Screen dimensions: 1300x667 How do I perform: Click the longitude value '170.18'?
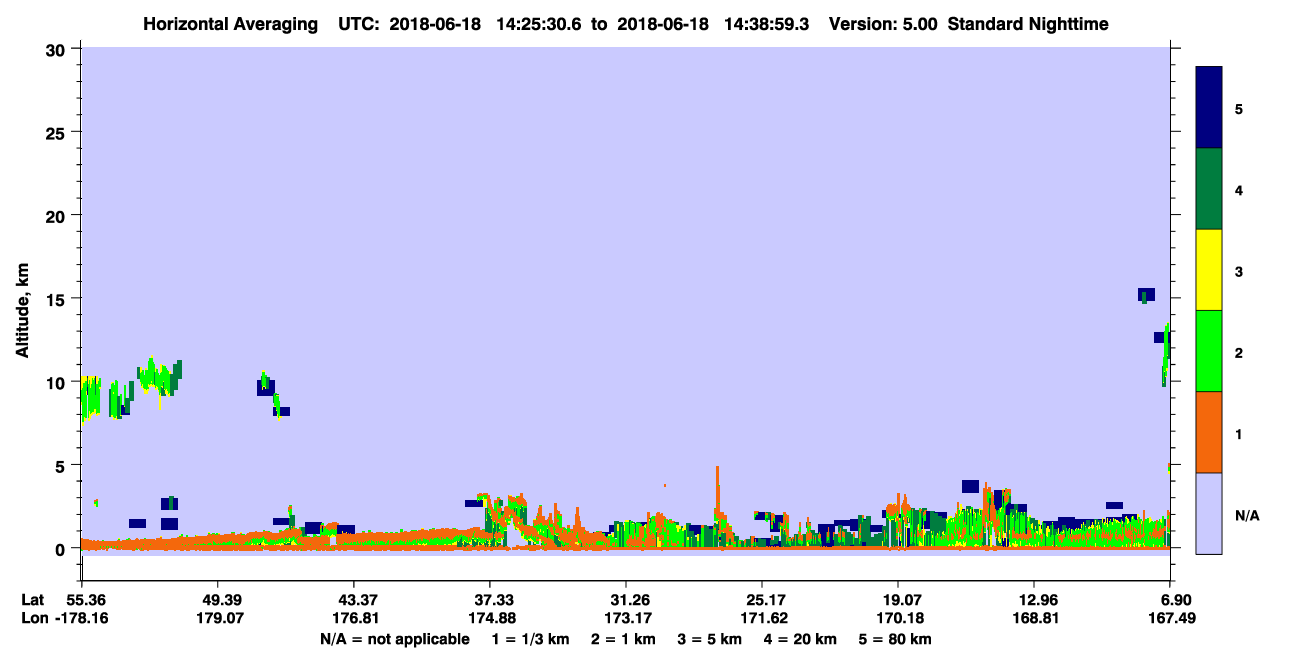tap(898, 618)
